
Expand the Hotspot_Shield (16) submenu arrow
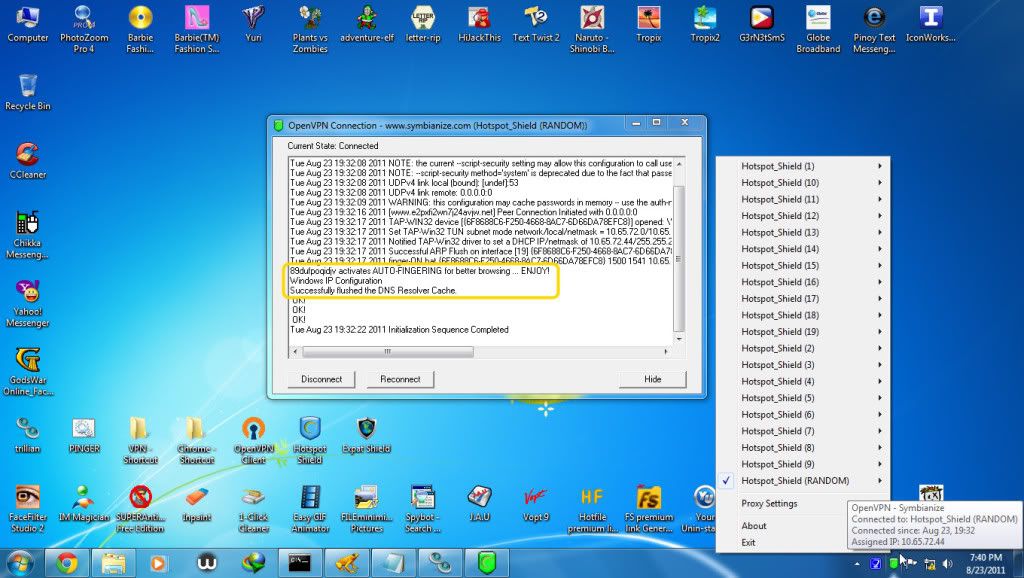(880, 282)
